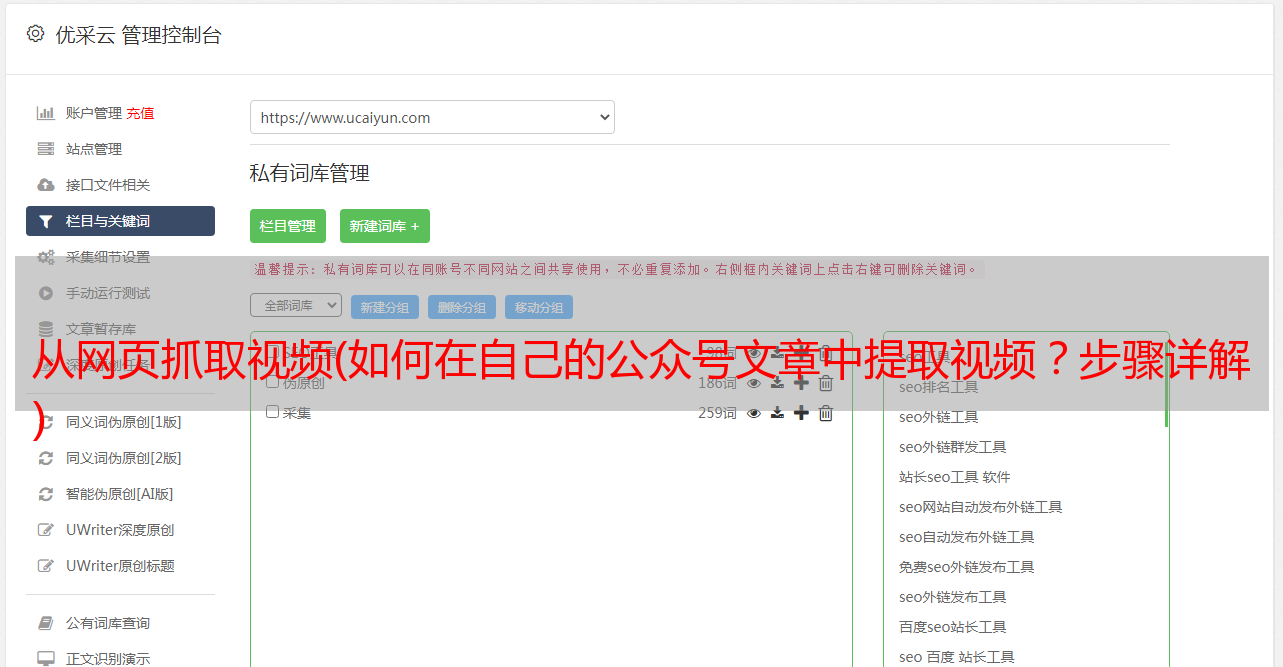Click the 私有词库管理 heading
This screenshot has width=1283, height=667.
pyautogui.click(x=310, y=173)
